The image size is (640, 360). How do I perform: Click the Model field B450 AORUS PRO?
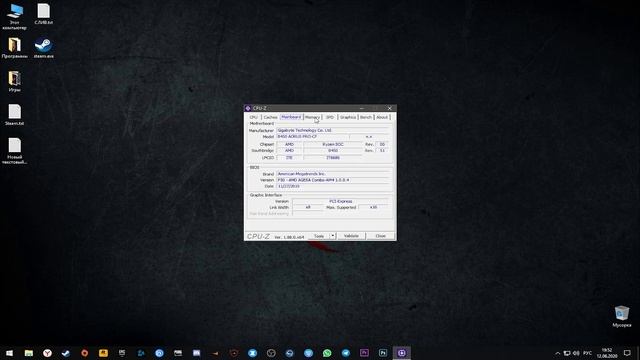[313, 136]
